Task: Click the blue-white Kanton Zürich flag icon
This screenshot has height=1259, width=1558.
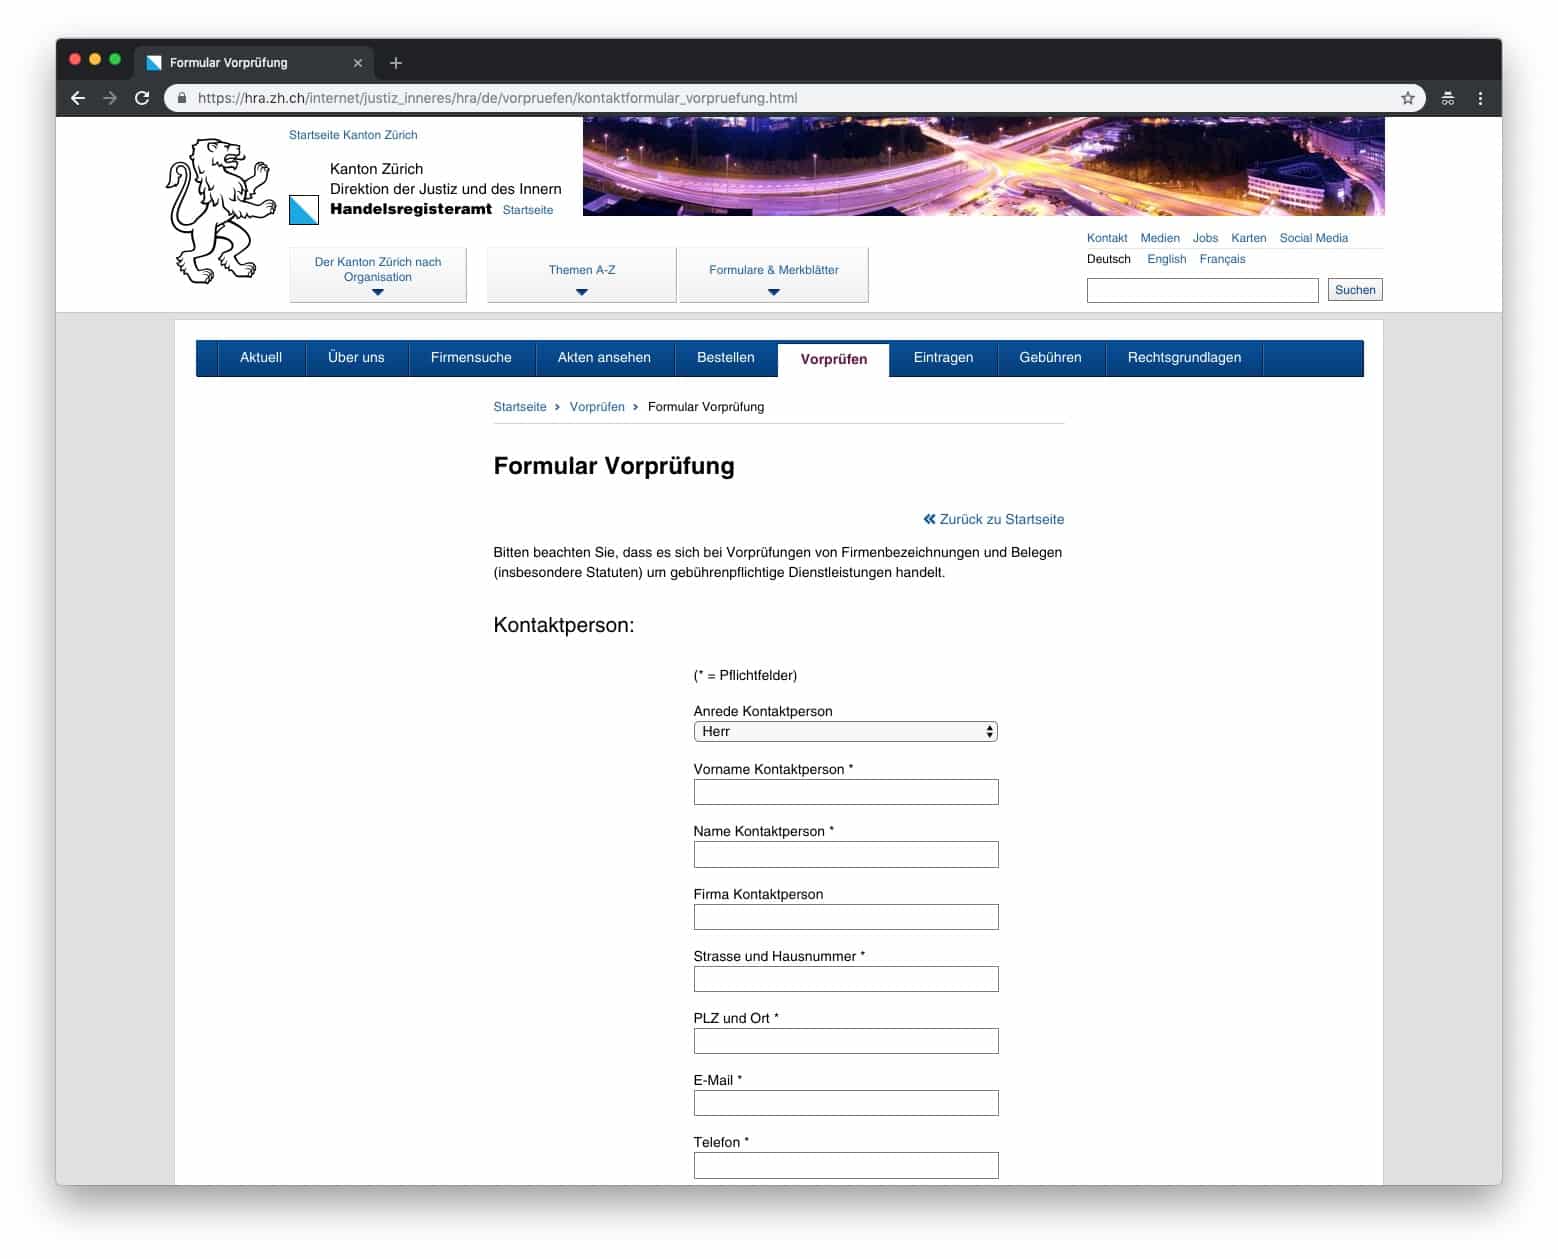Action: [x=304, y=210]
